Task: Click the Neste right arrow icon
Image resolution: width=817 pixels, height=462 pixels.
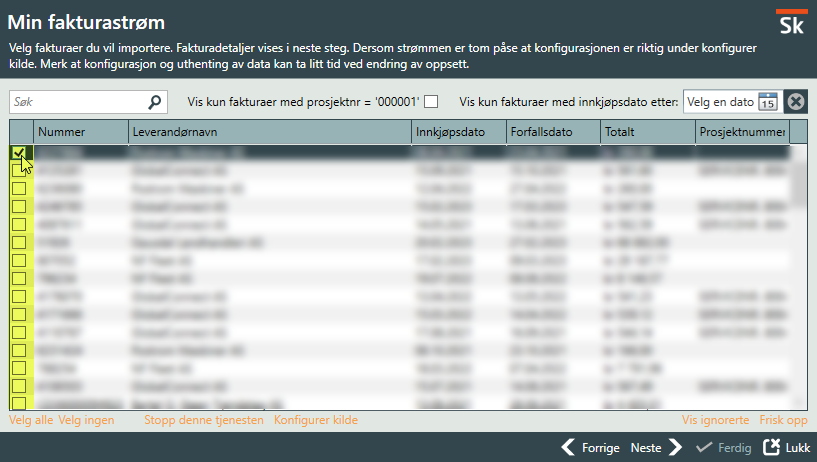Action: pos(675,448)
